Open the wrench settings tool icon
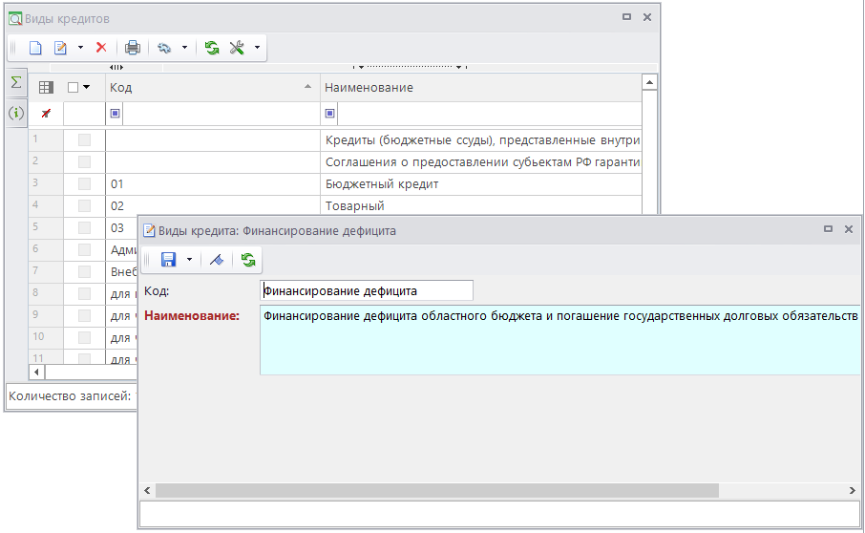865x533 pixels. pos(238,48)
